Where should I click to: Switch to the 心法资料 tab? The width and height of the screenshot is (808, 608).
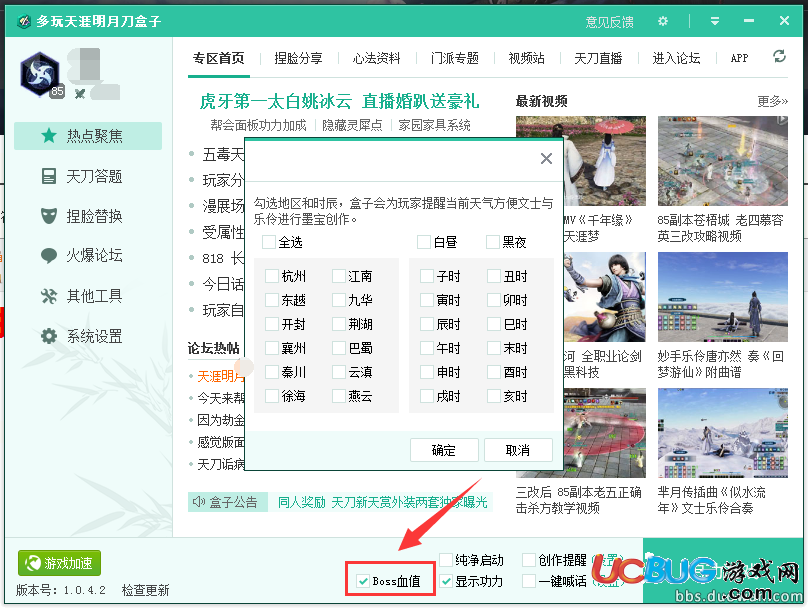[x=376, y=58]
